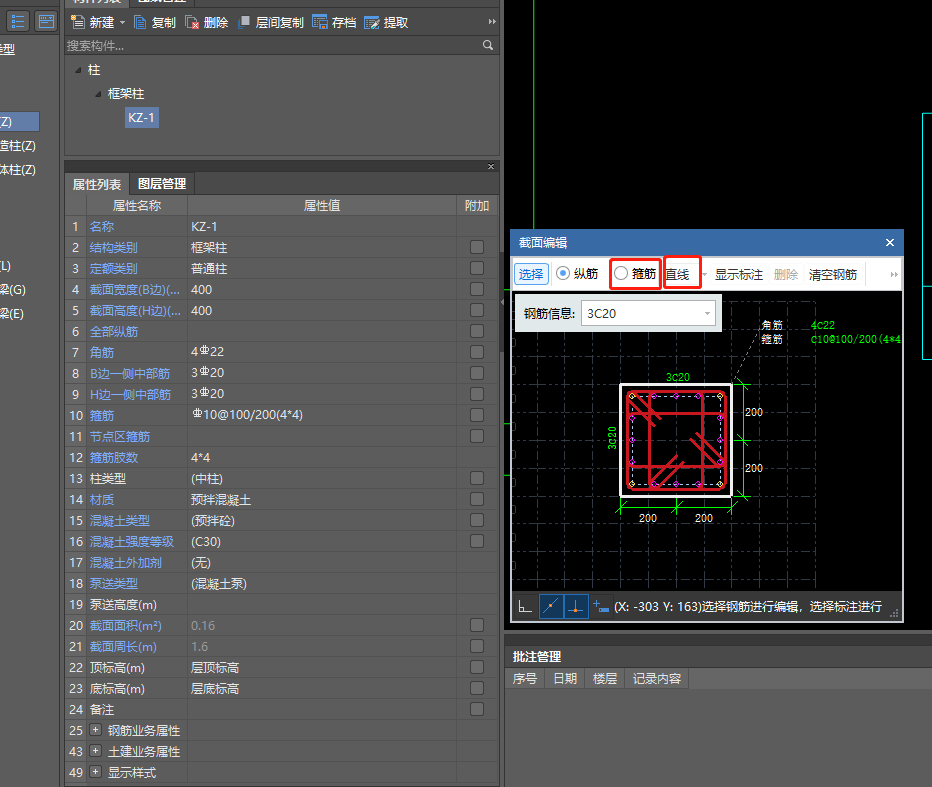
Task: Click the 顶标高 value 层顶标高
Action: point(322,668)
